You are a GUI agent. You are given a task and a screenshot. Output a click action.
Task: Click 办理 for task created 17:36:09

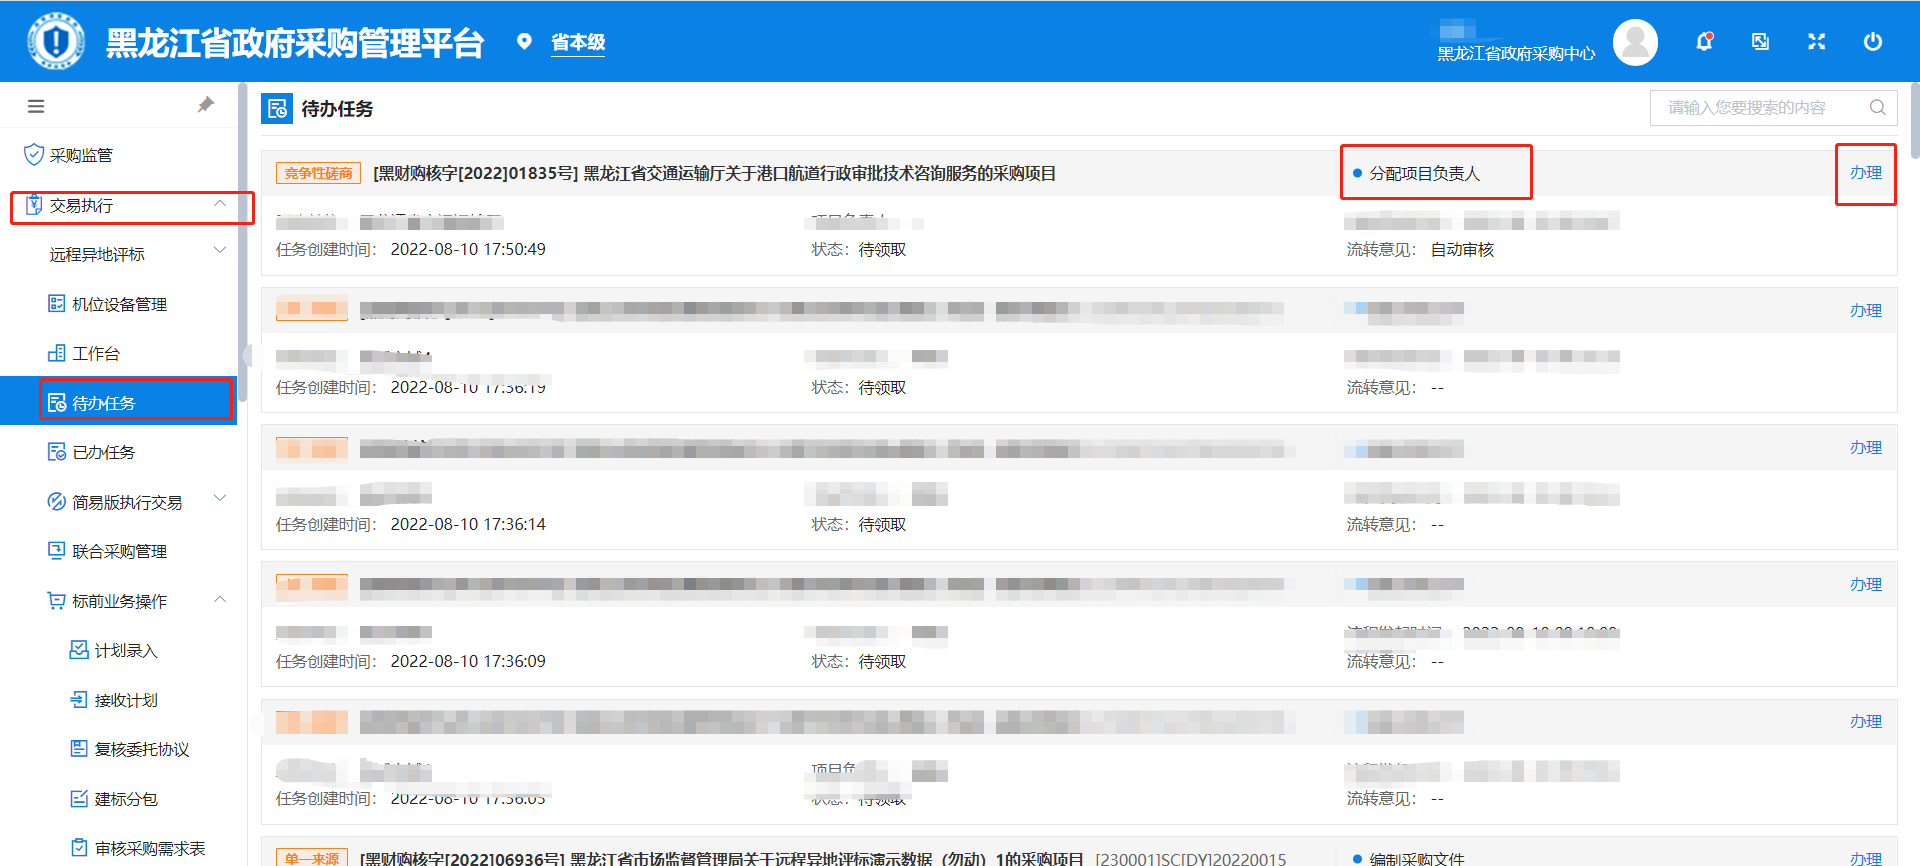click(1866, 584)
